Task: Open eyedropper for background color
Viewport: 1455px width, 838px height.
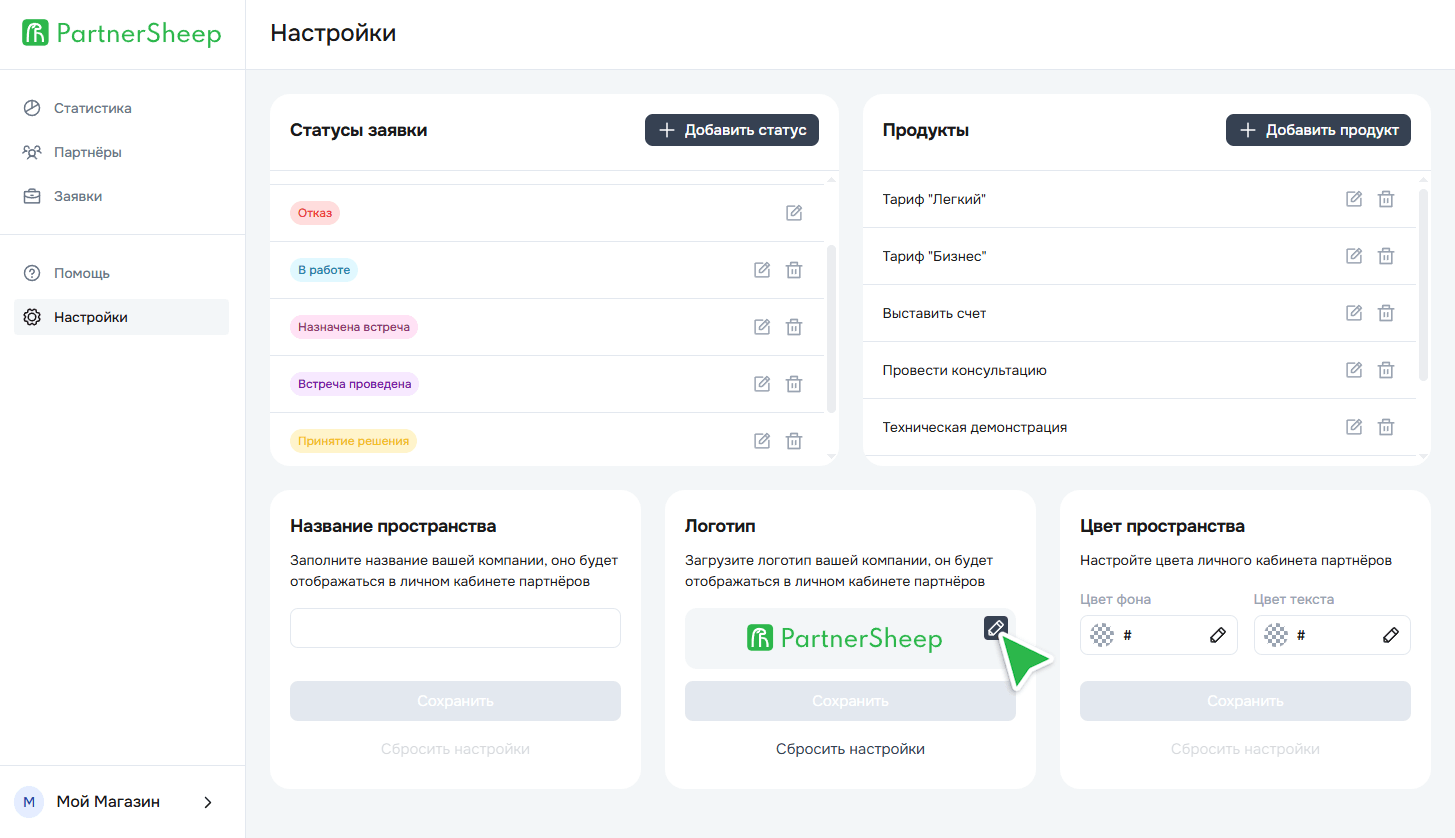Action: click(x=1217, y=635)
